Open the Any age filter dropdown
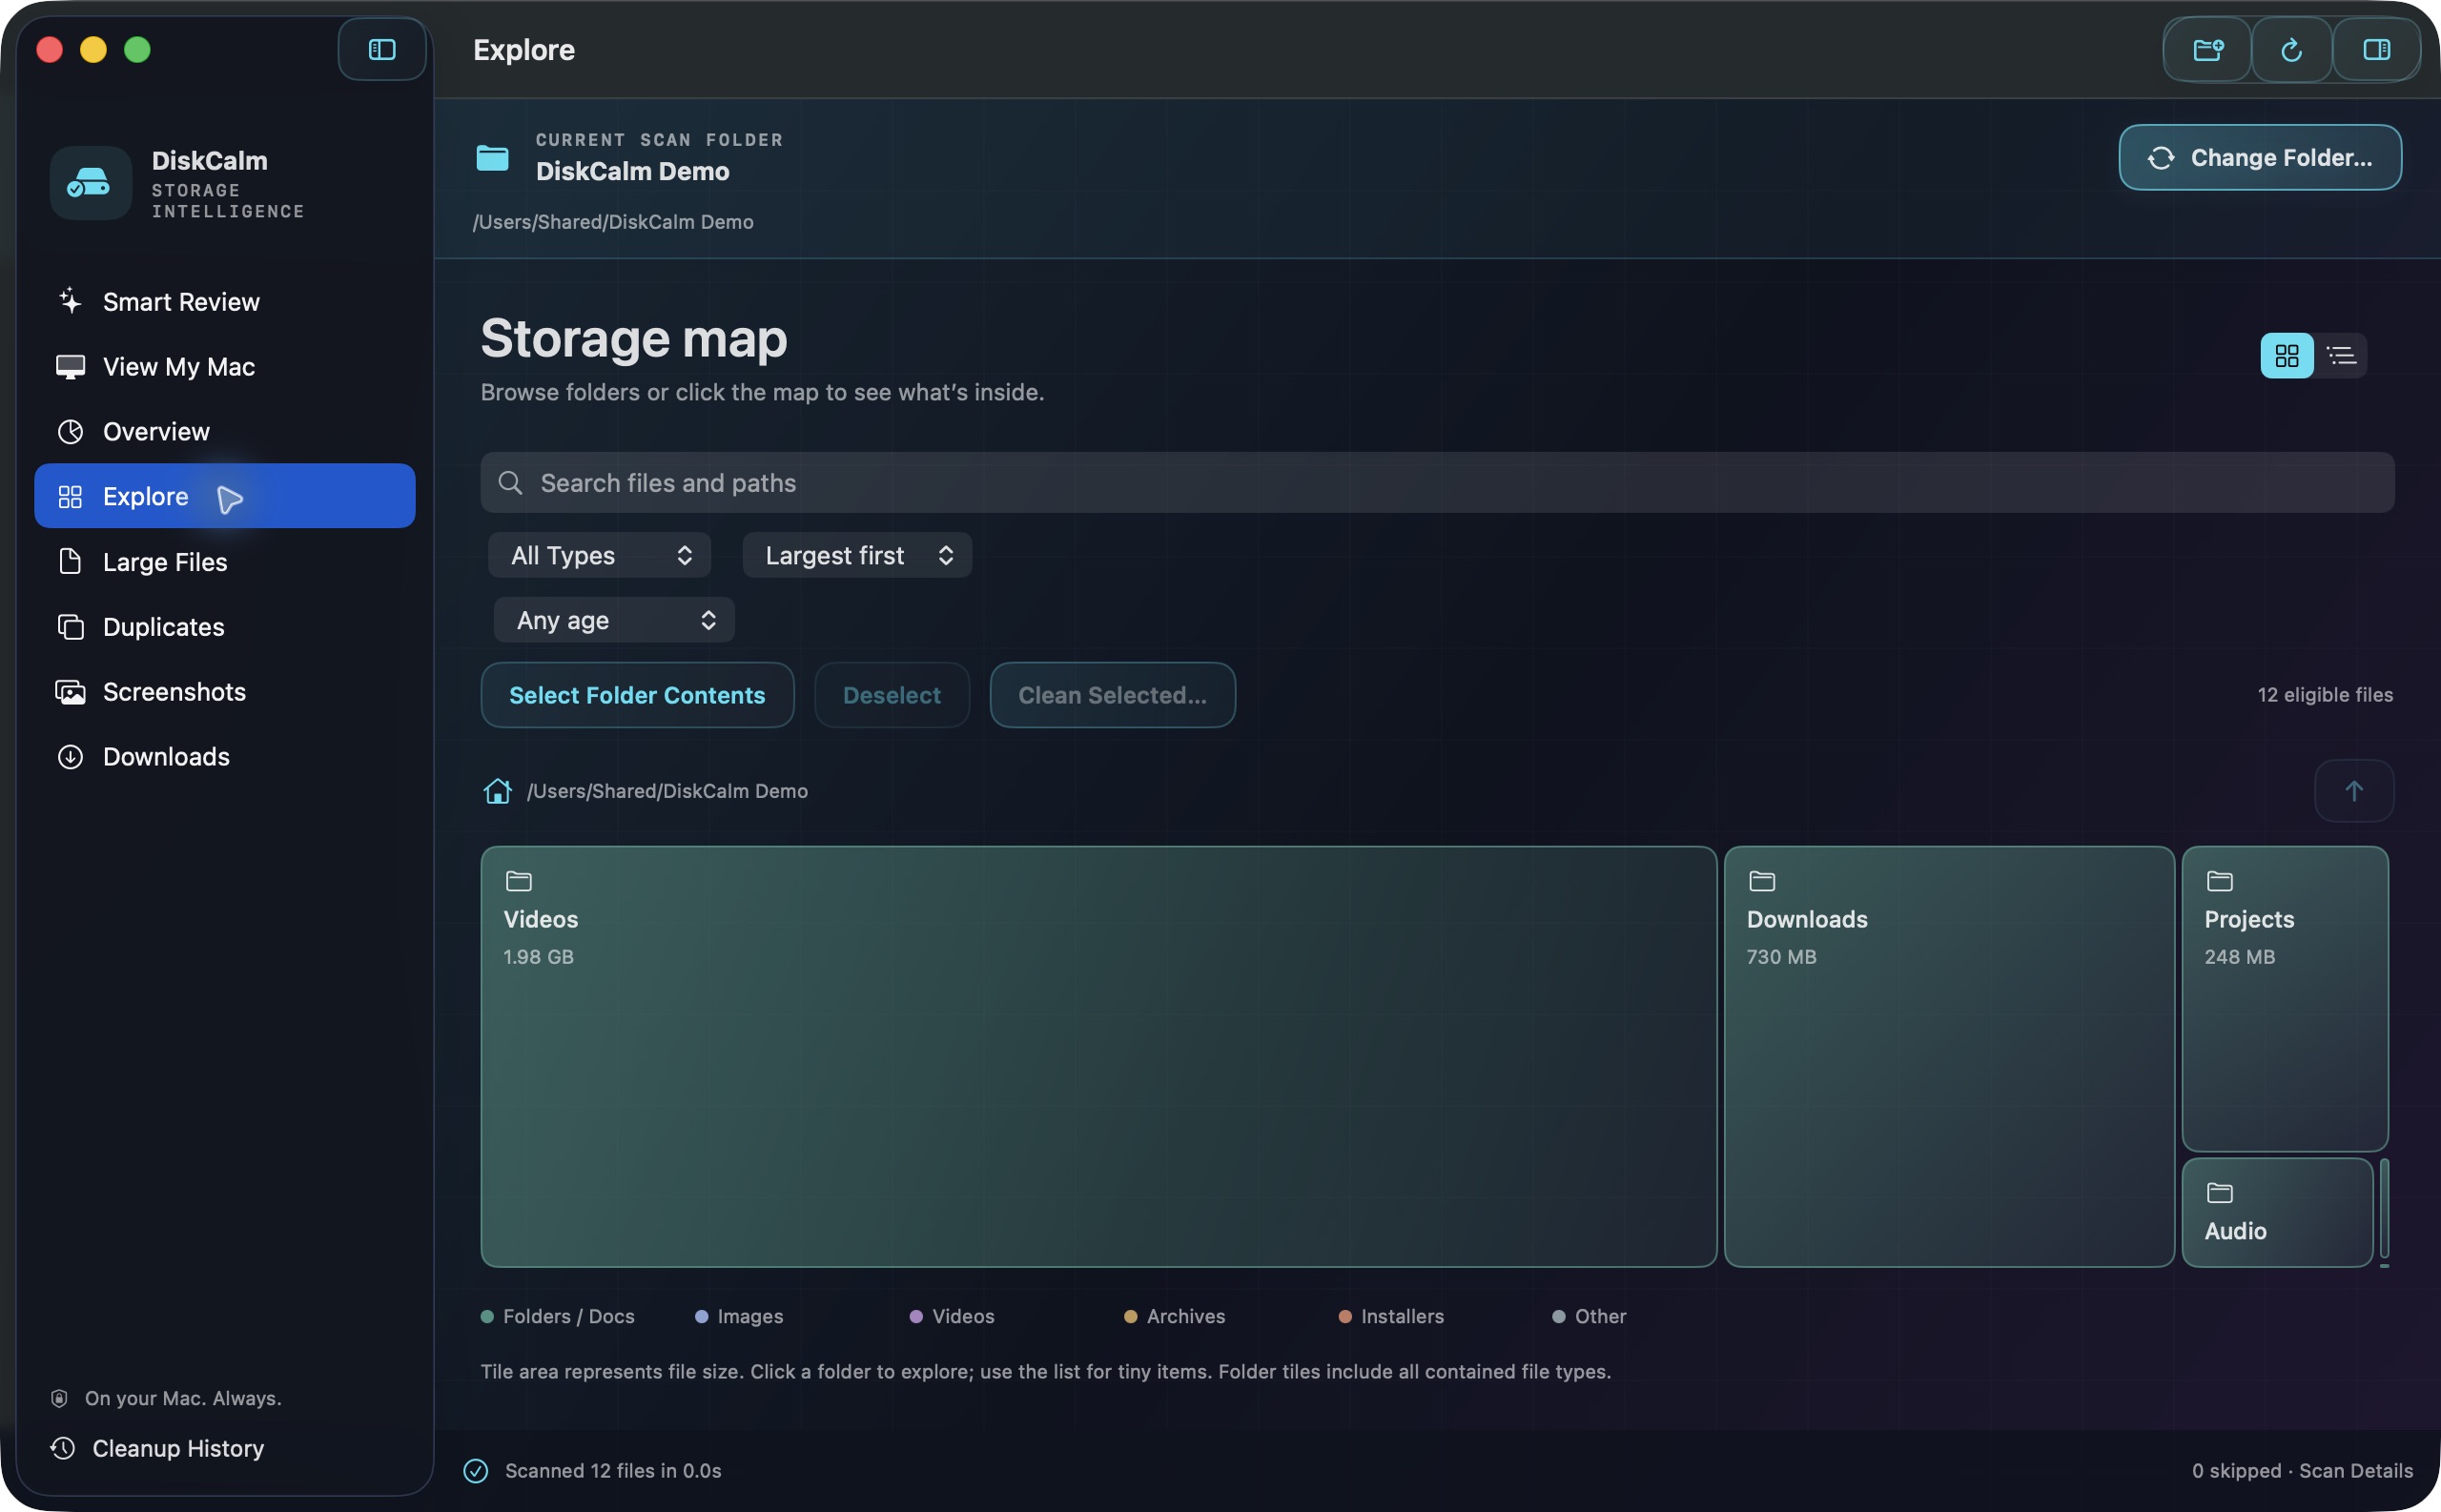2441x1512 pixels. [x=614, y=620]
